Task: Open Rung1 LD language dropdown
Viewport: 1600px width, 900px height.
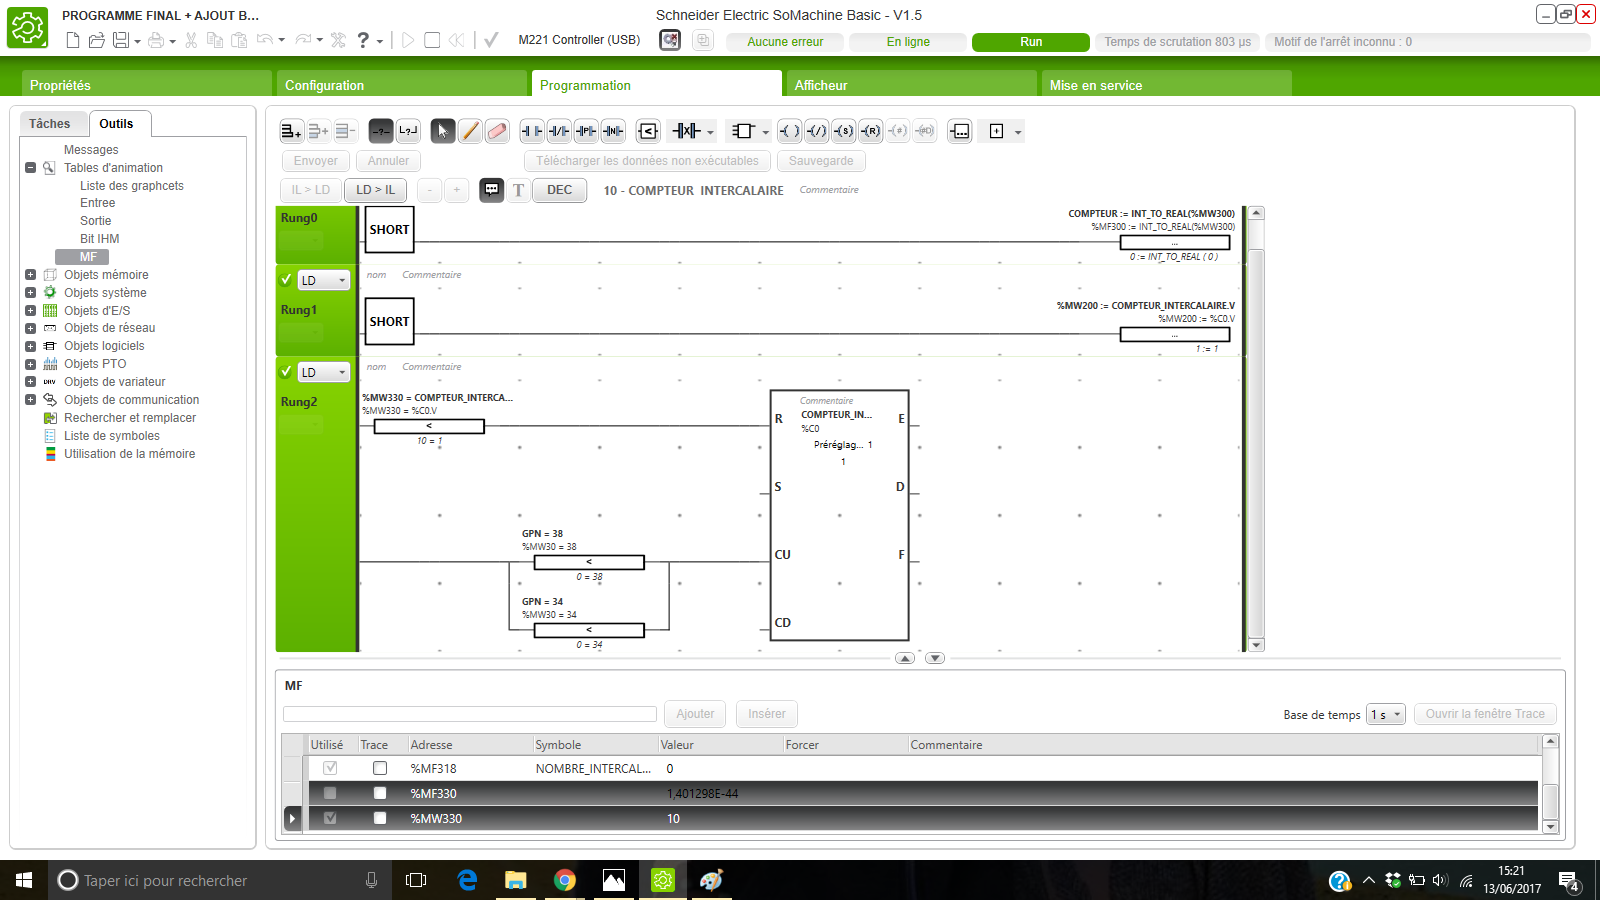Action: 324,280
